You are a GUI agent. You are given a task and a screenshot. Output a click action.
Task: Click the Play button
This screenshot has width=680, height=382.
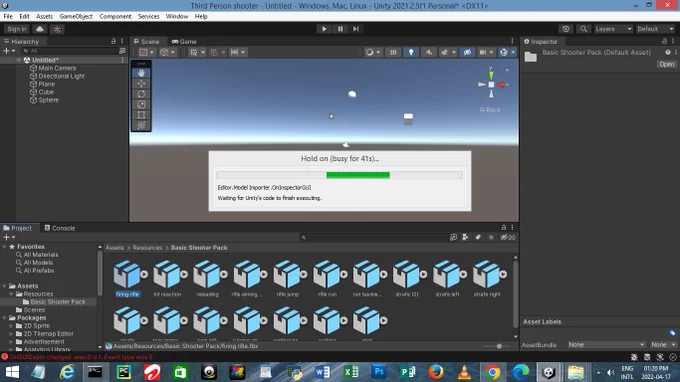(324, 29)
